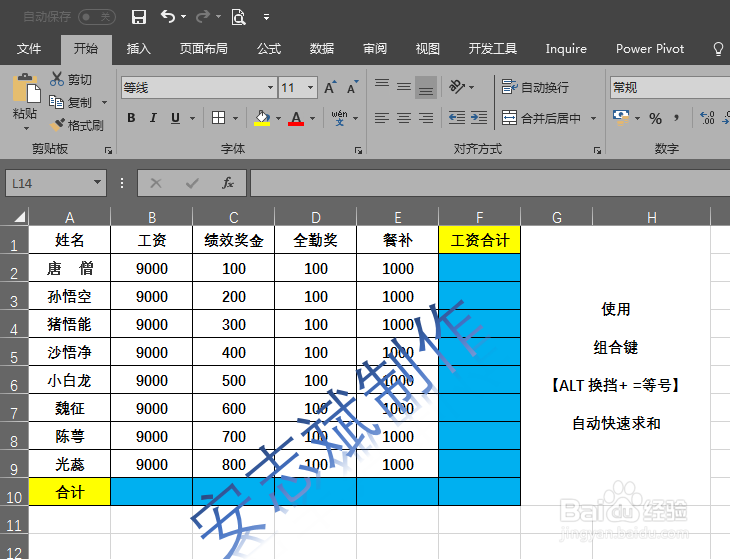Screen dimensions: 730x559
Task: Apply red font color
Action: (x=296, y=118)
